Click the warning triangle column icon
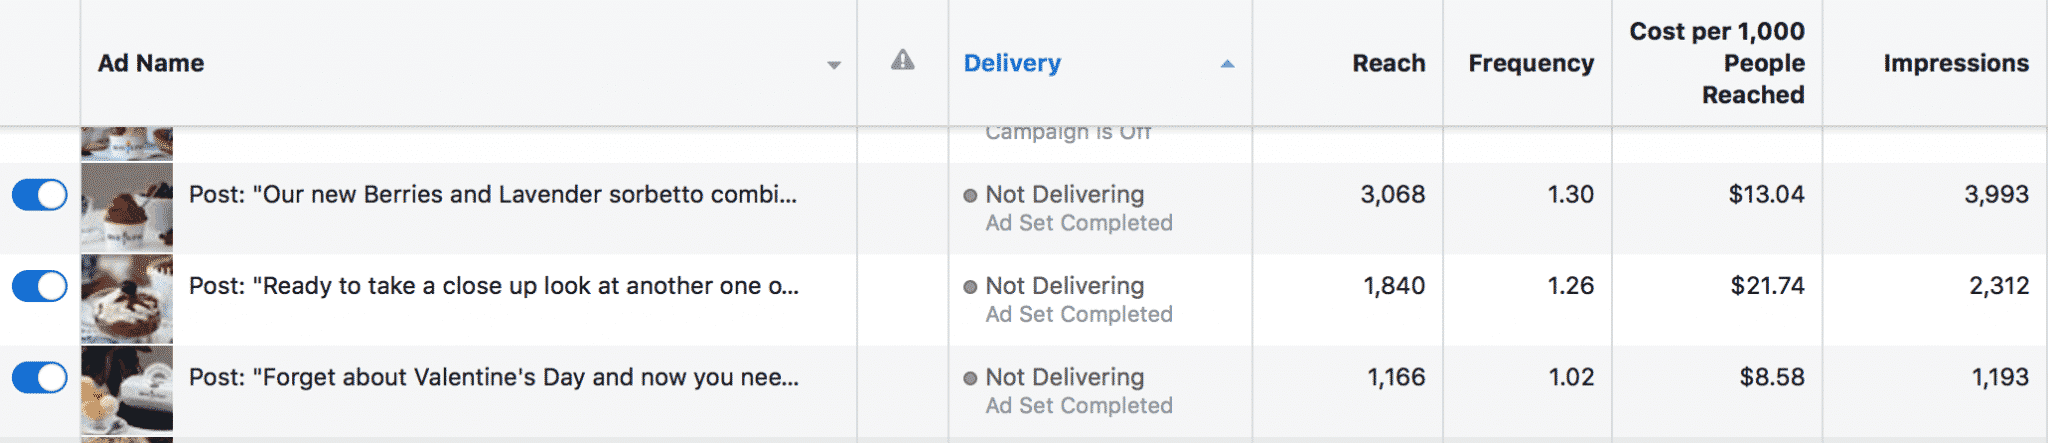This screenshot has width=2048, height=443. coord(903,60)
